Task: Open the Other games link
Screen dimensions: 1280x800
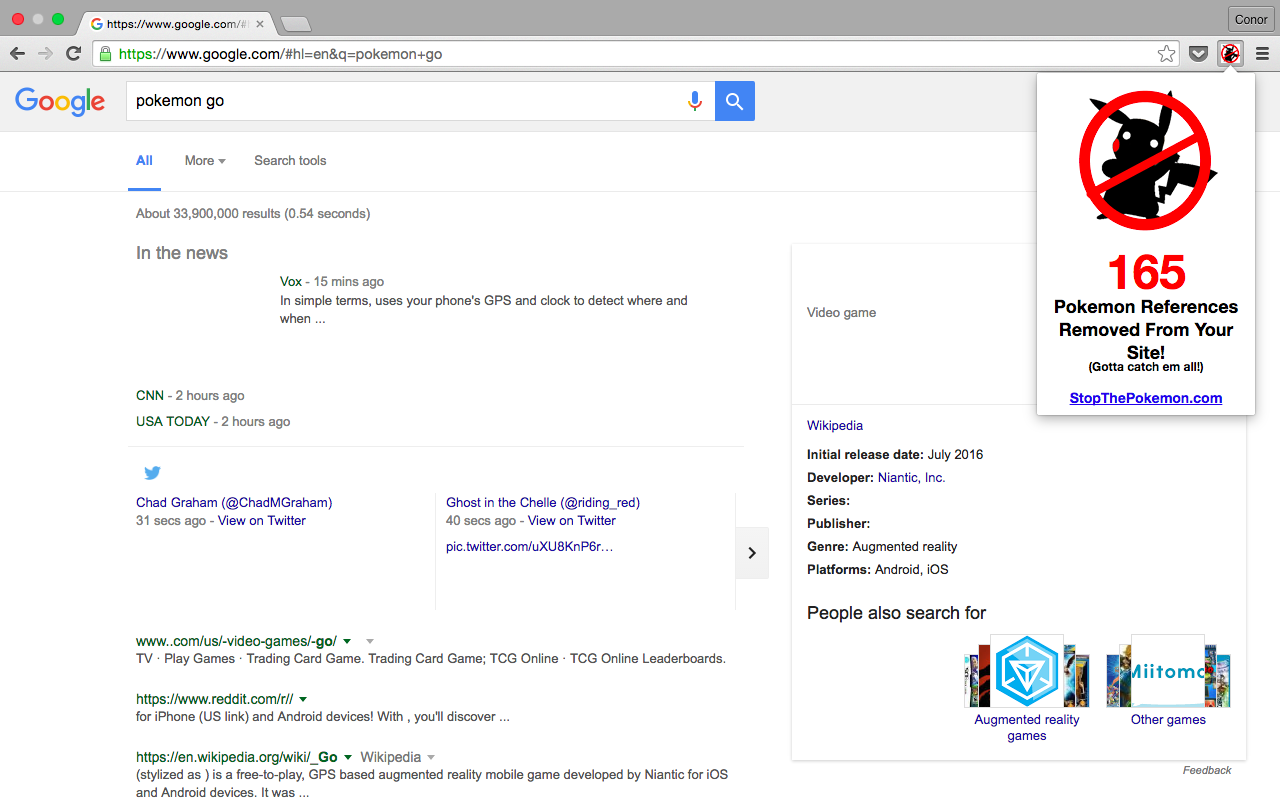Action: tap(1168, 719)
